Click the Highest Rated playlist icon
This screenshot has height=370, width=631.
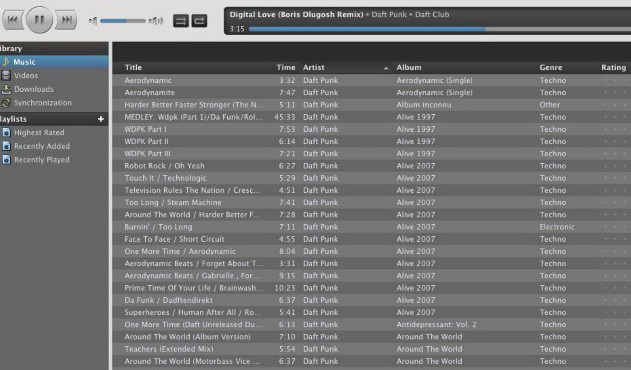click(x=6, y=132)
